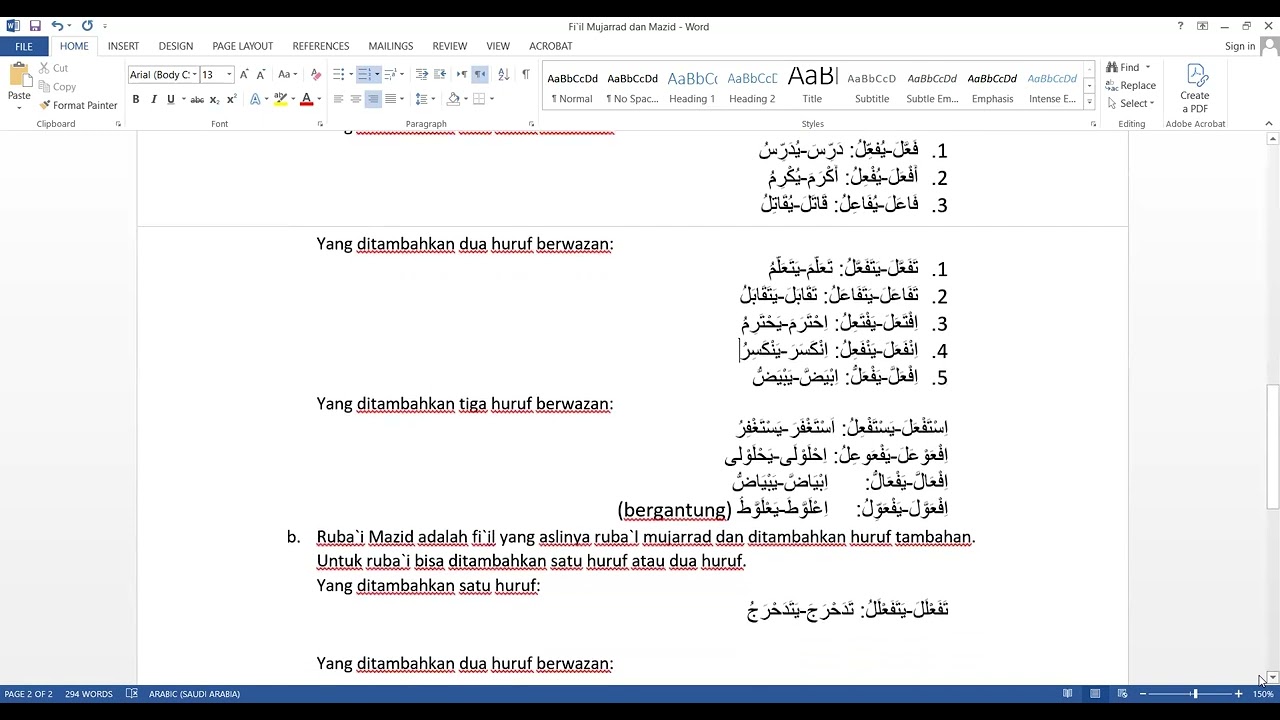The width and height of the screenshot is (1280, 720).
Task: Switch to PAGE LAYOUT tab
Action: 243,46
